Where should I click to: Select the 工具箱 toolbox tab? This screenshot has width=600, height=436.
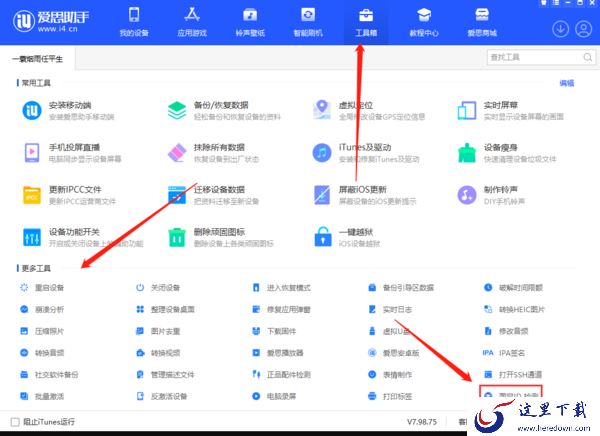click(366, 22)
